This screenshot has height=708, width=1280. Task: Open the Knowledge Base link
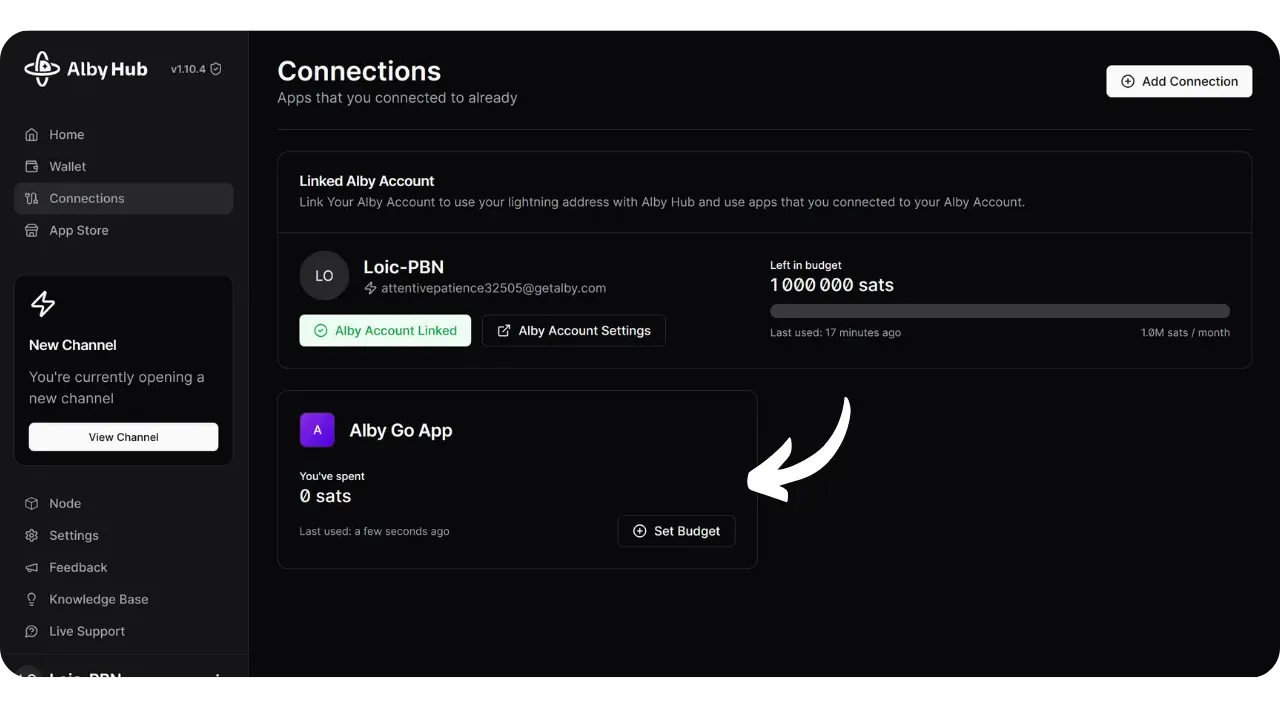tap(98, 600)
